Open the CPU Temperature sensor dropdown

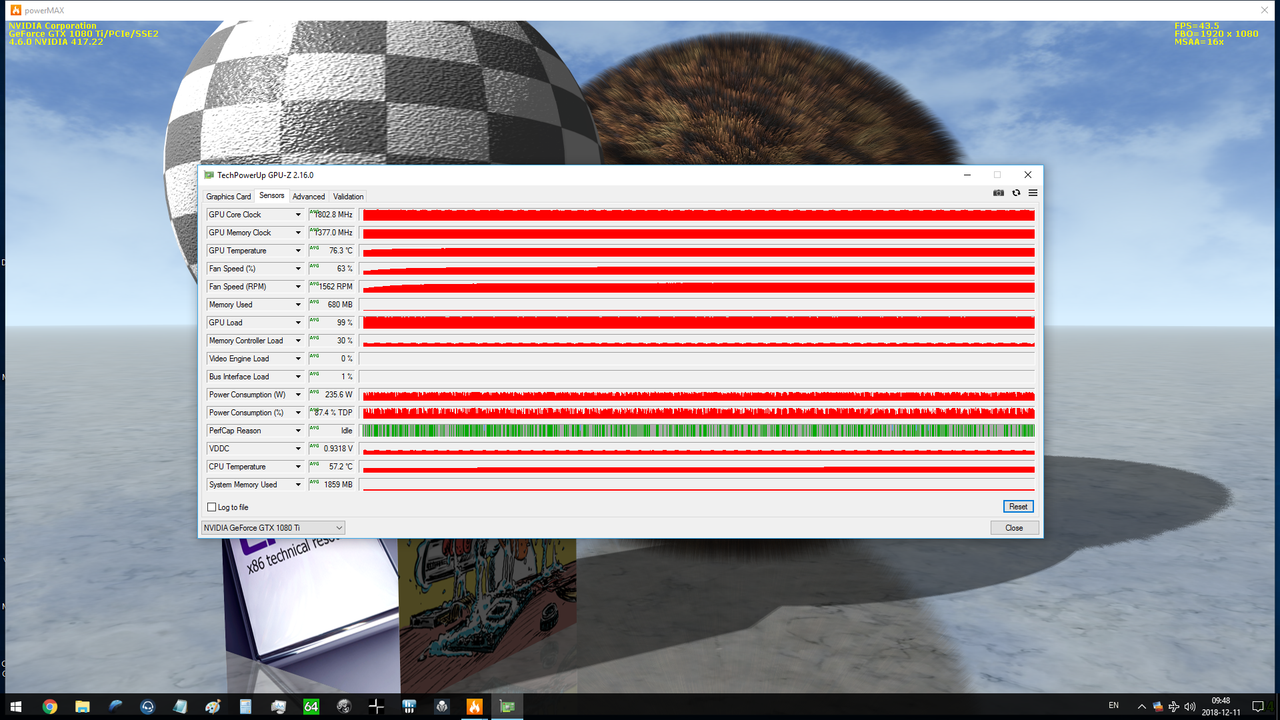[x=298, y=467]
